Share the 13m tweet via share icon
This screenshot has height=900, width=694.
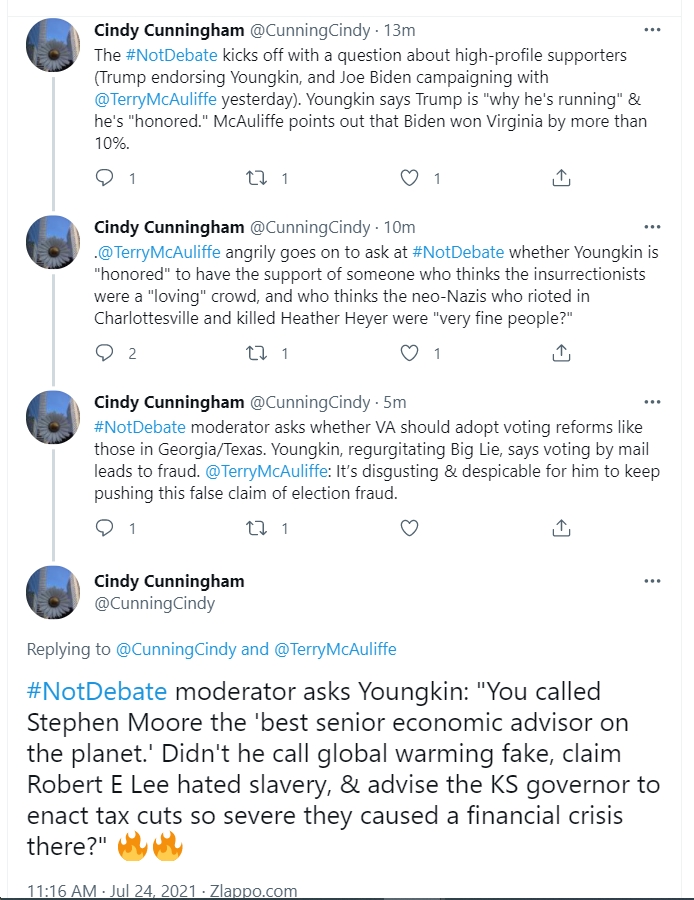[x=561, y=178]
